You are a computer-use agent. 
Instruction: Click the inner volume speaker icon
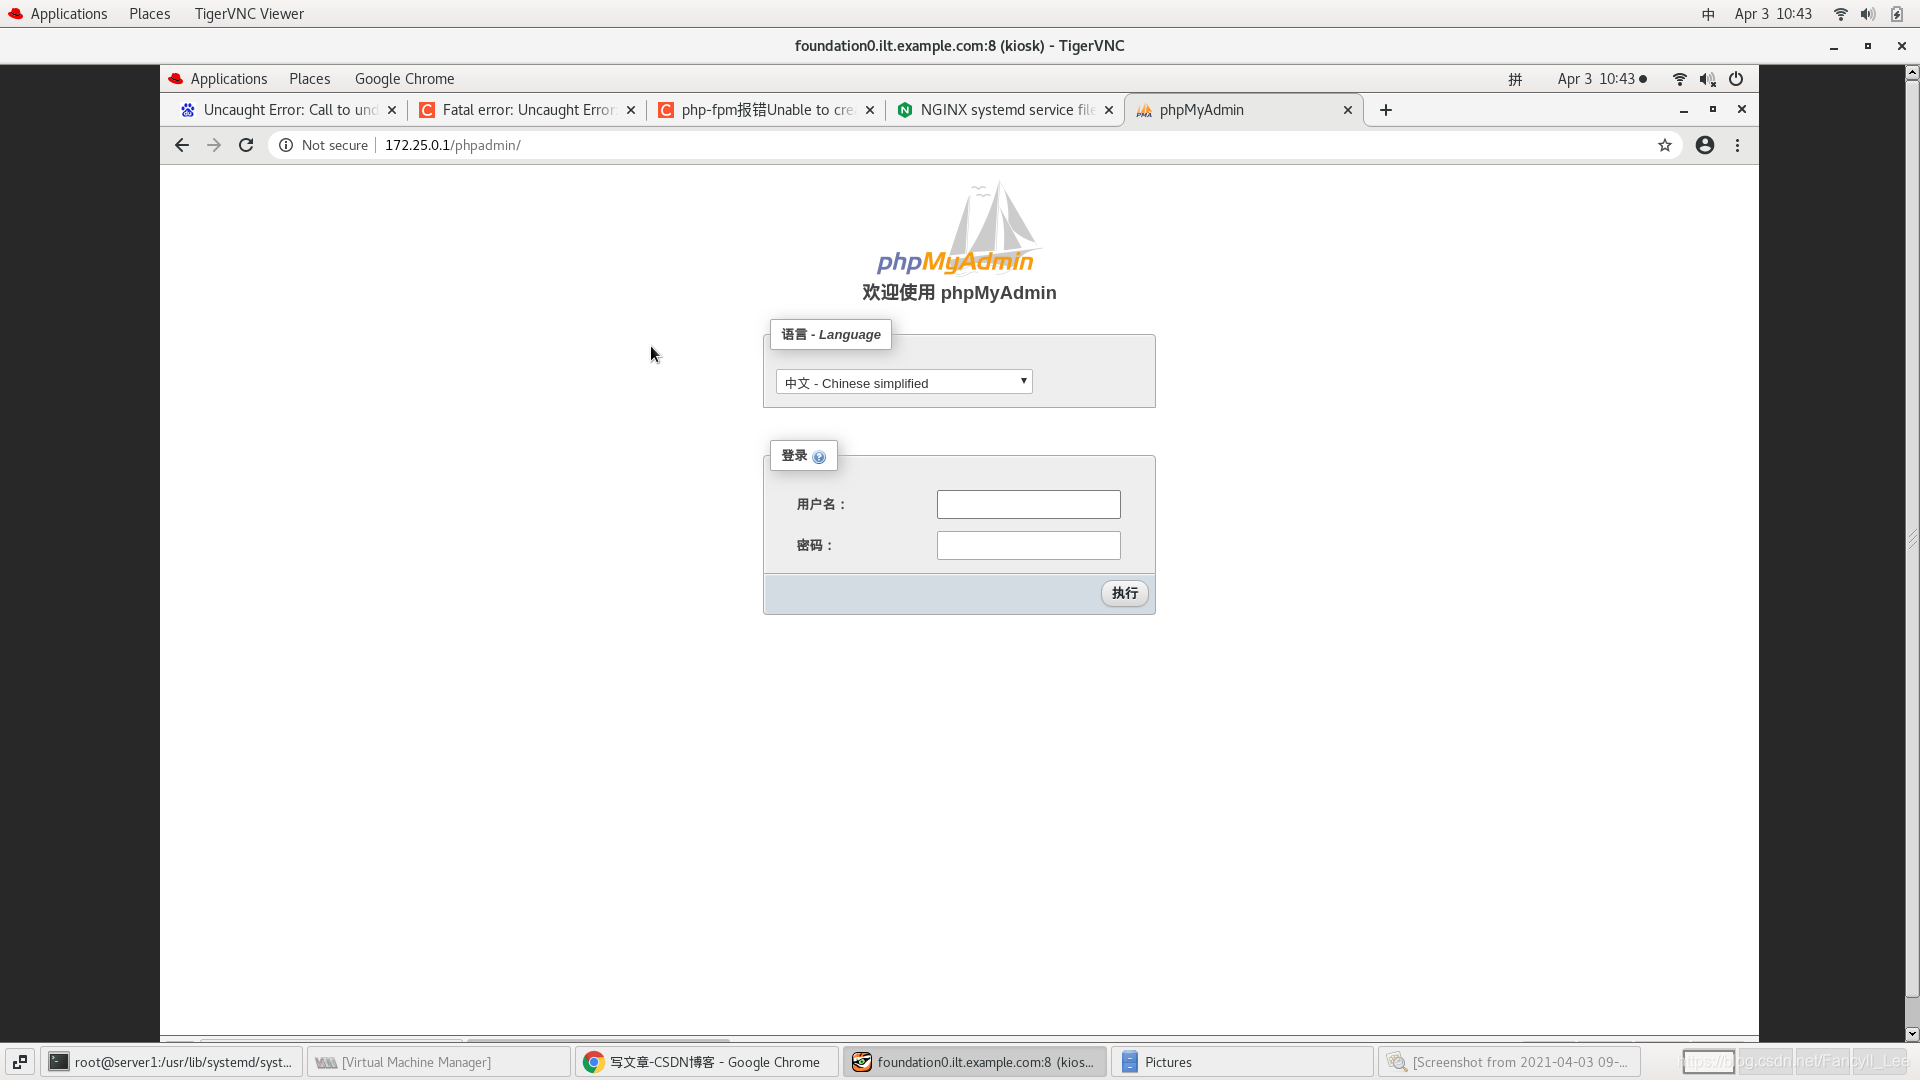[x=1708, y=79]
